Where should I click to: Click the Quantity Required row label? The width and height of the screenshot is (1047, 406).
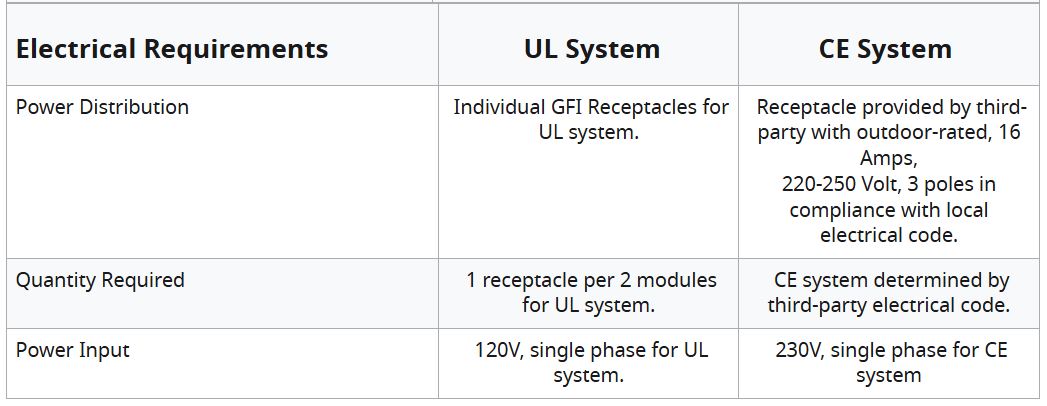[x=100, y=280]
